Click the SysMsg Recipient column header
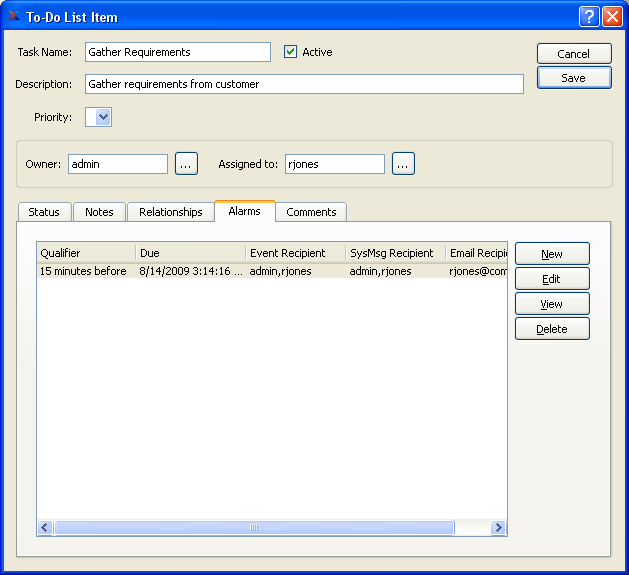This screenshot has height=575, width=629. point(396,253)
